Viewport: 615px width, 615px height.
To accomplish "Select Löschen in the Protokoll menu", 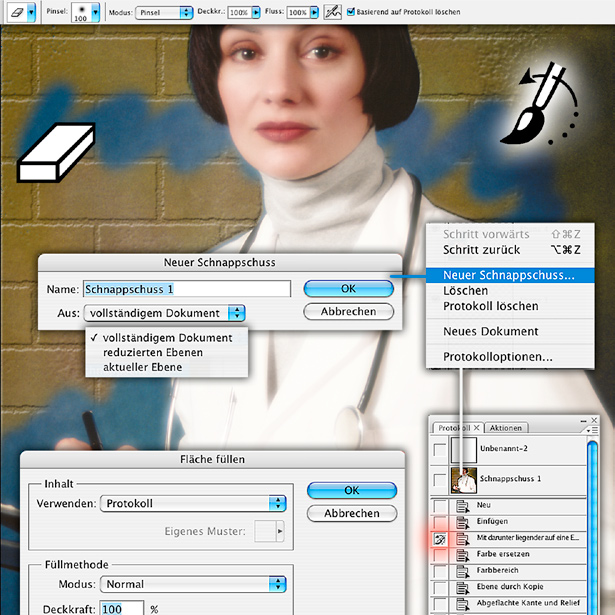I will pyautogui.click(x=510, y=291).
